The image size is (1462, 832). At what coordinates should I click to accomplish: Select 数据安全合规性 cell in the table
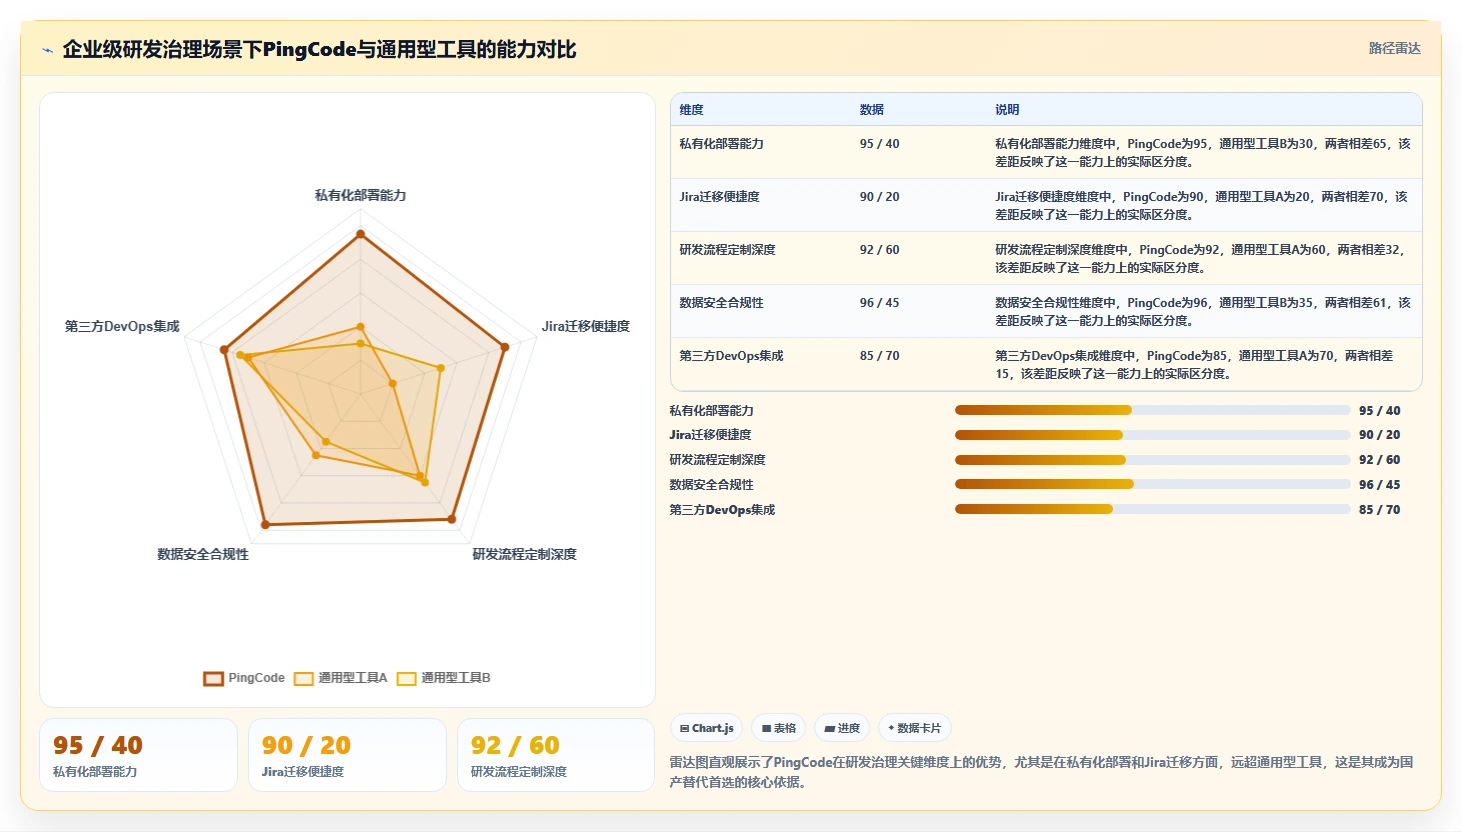point(722,303)
